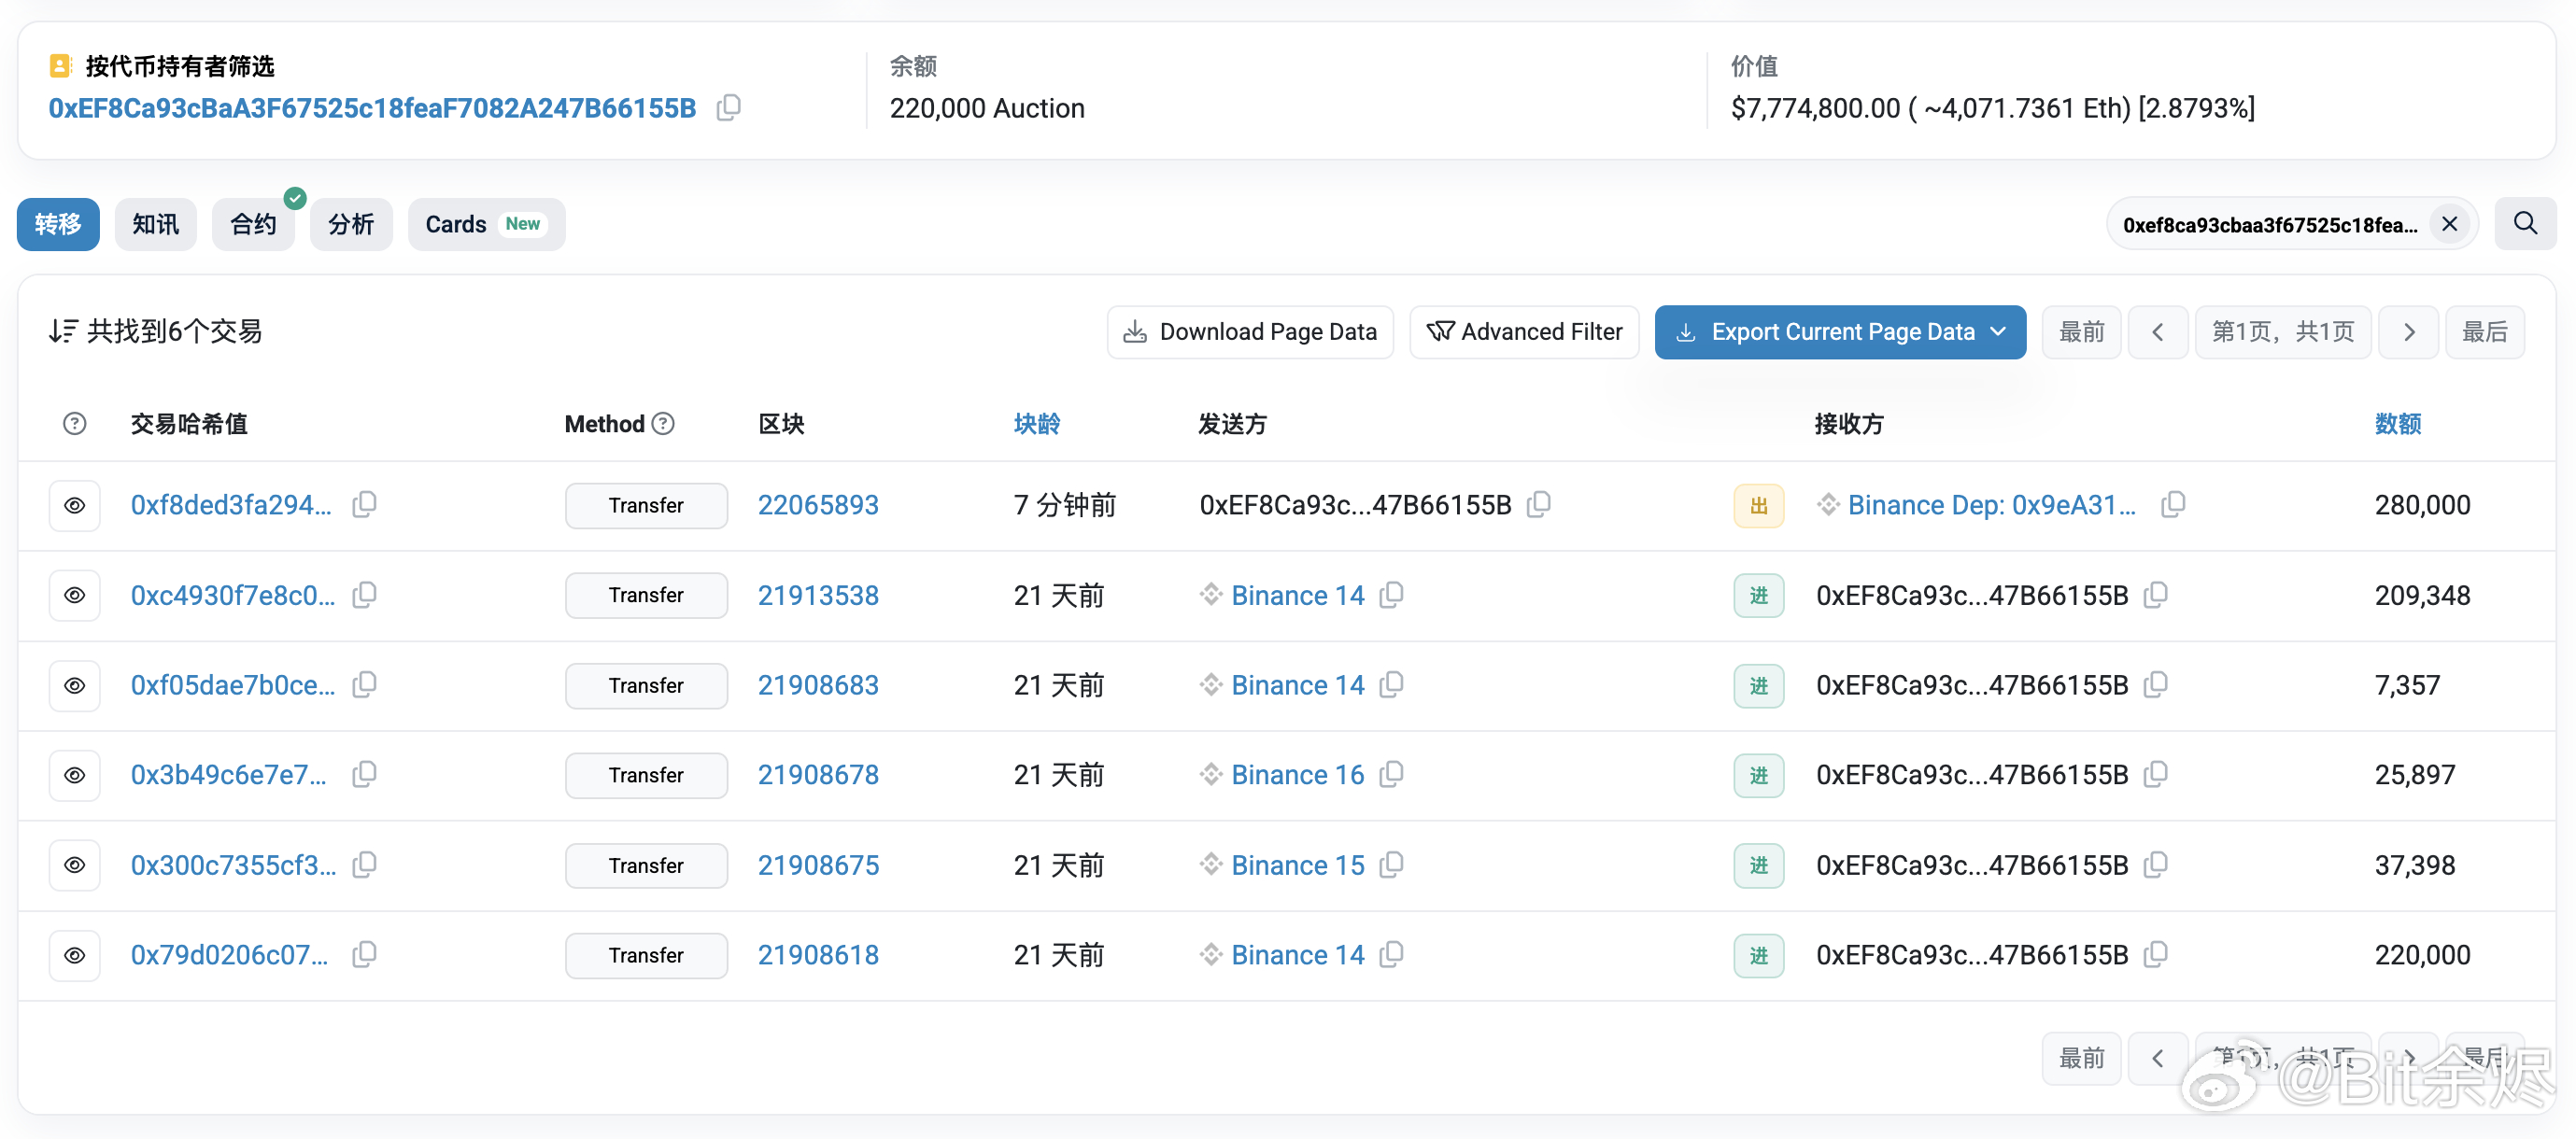2576x1139 pixels.
Task: Open Binance 16 sender link
Action: pyautogui.click(x=1297, y=775)
